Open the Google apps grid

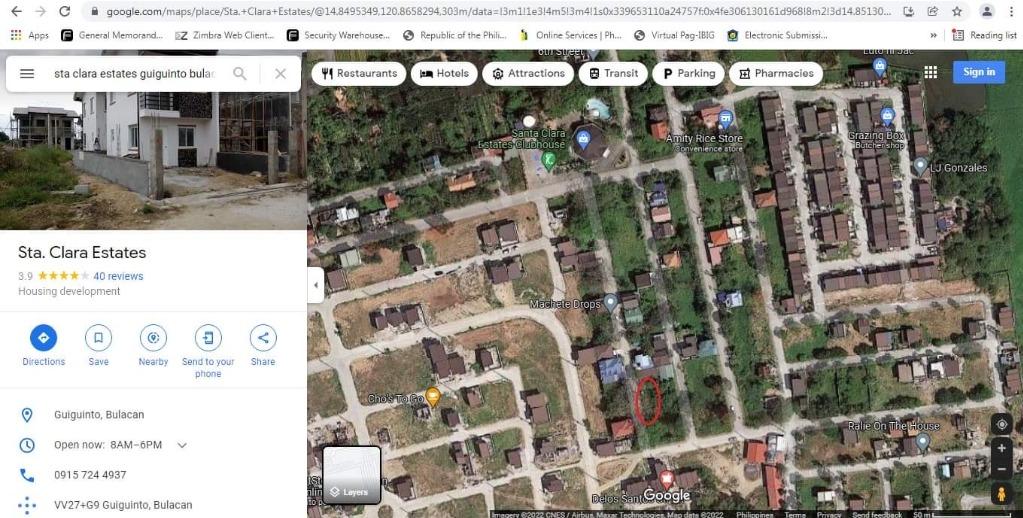click(930, 72)
